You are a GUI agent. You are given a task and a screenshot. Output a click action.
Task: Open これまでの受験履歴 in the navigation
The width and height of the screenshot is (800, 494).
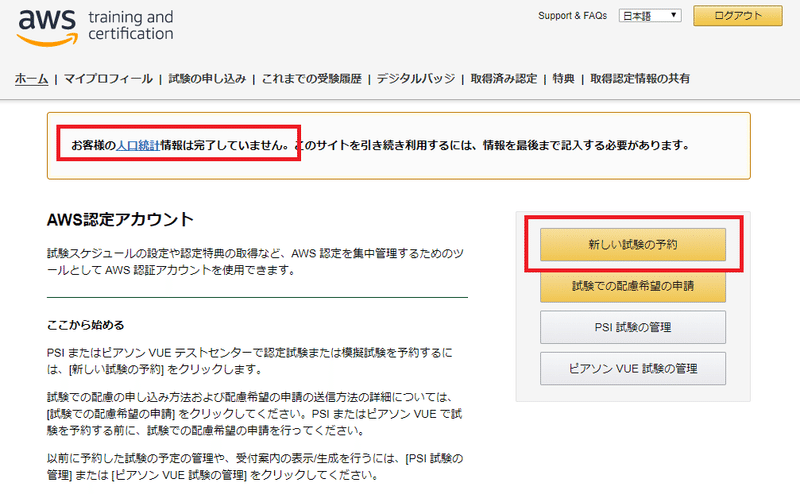[x=312, y=79]
